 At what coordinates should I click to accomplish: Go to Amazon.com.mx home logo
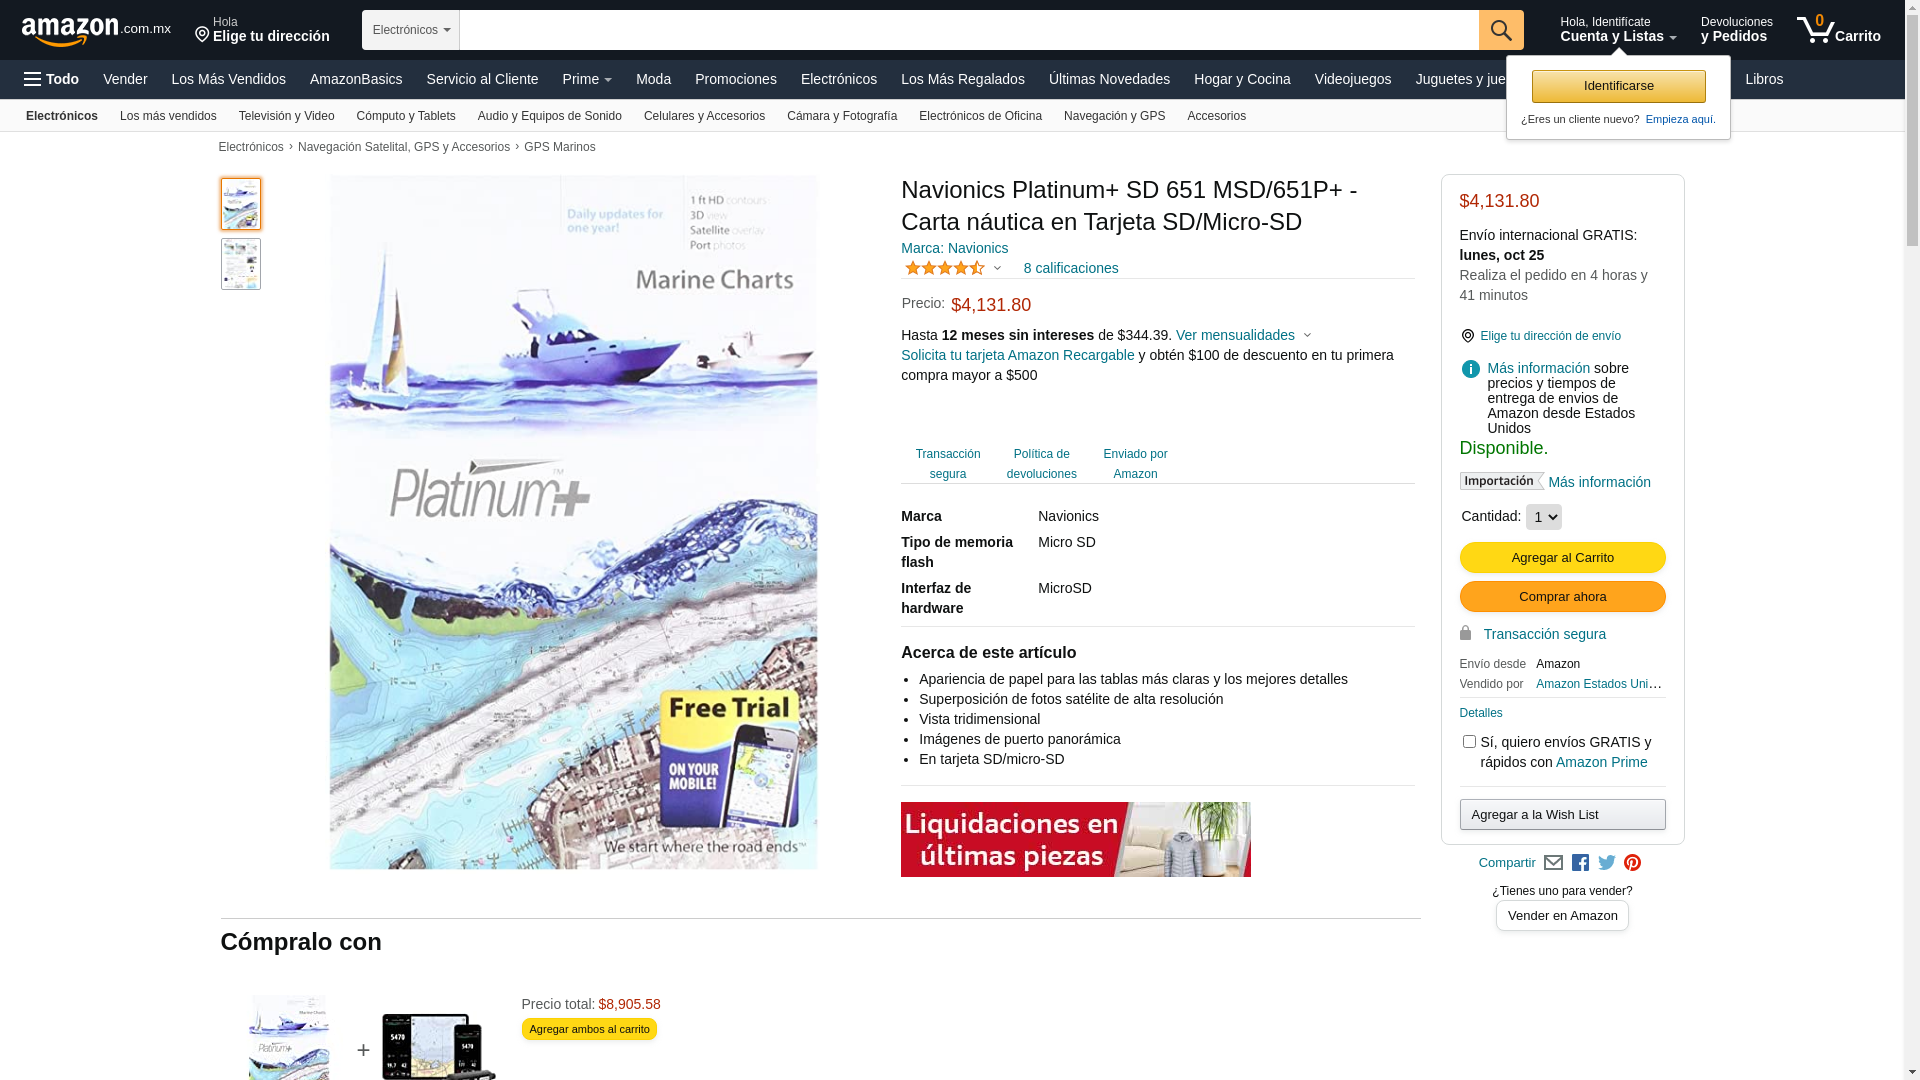tap(96, 31)
